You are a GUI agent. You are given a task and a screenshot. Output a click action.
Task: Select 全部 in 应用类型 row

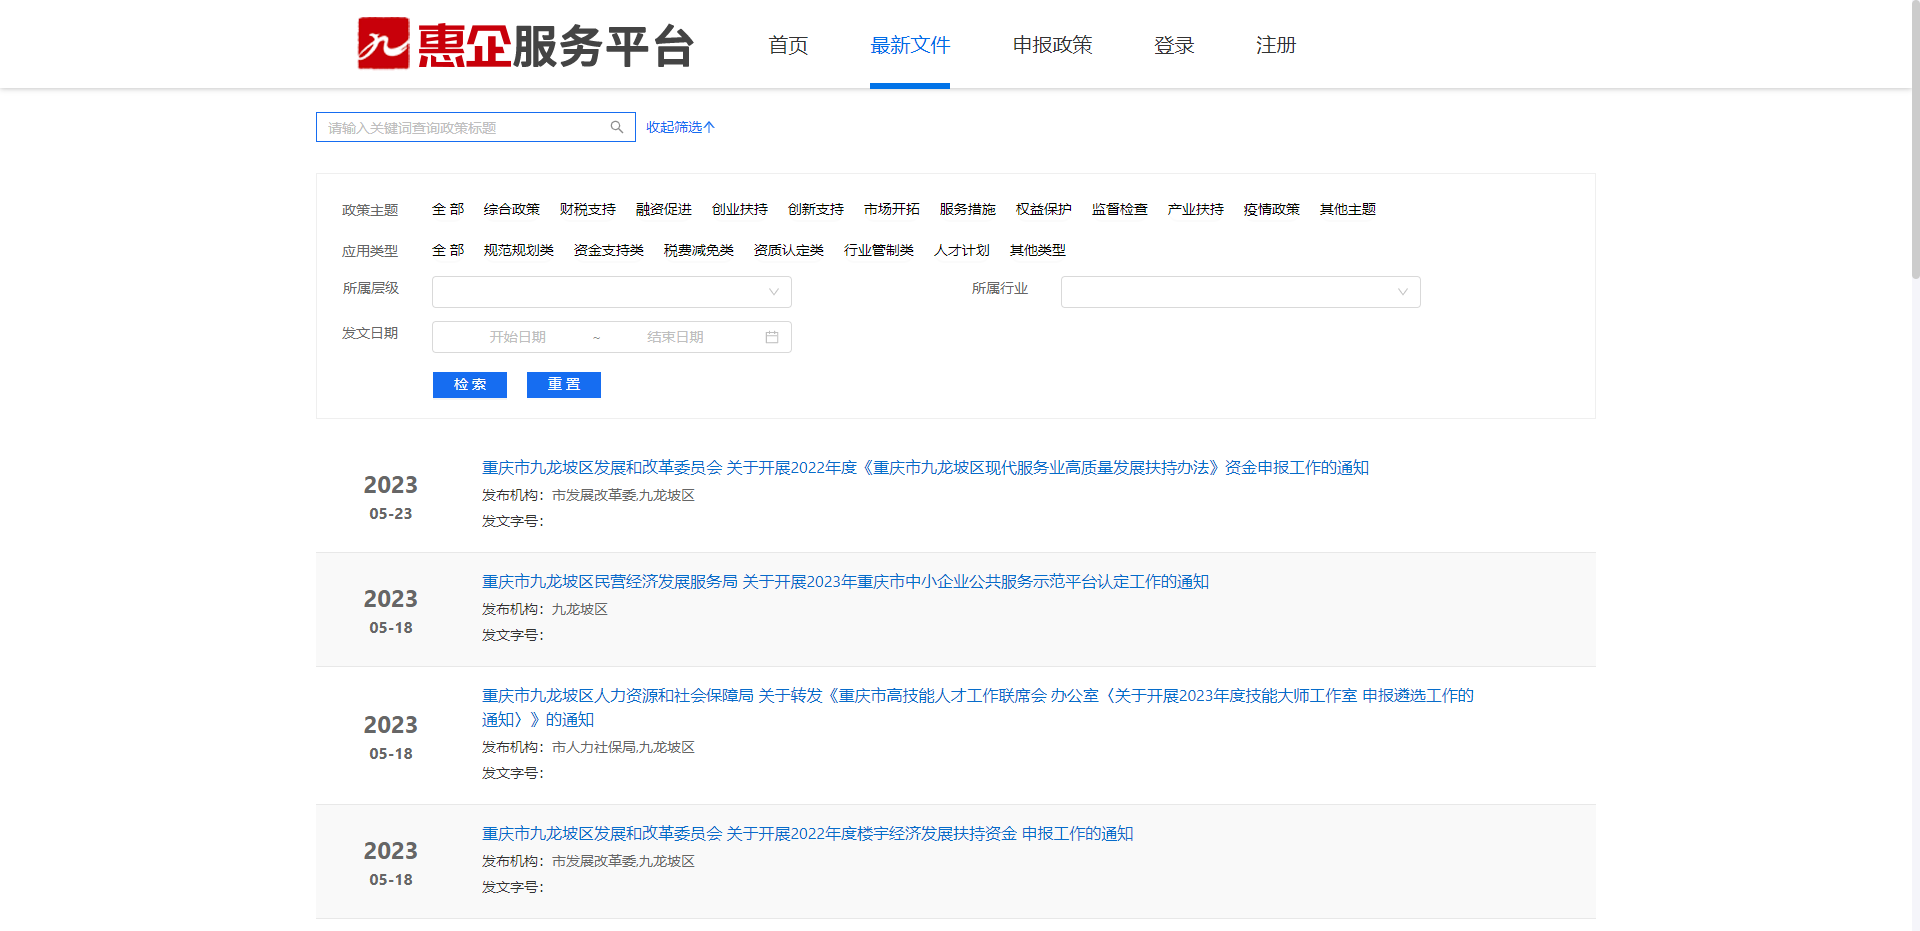(x=448, y=250)
